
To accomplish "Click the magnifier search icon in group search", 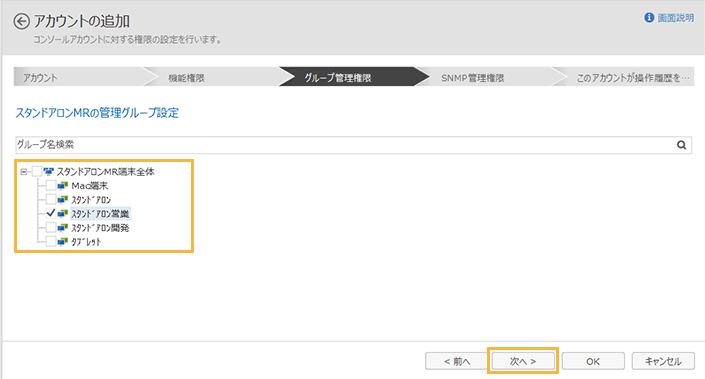I will coord(682,145).
